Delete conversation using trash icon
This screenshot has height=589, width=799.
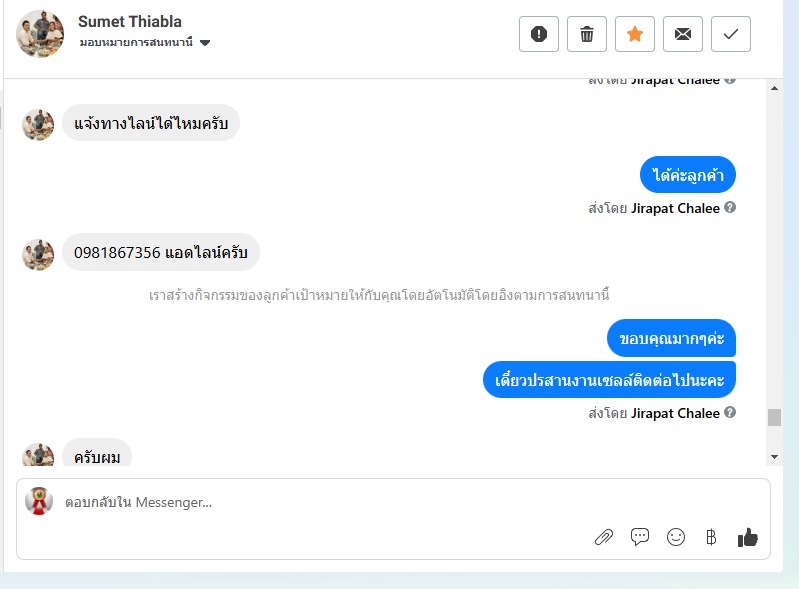tap(587, 34)
